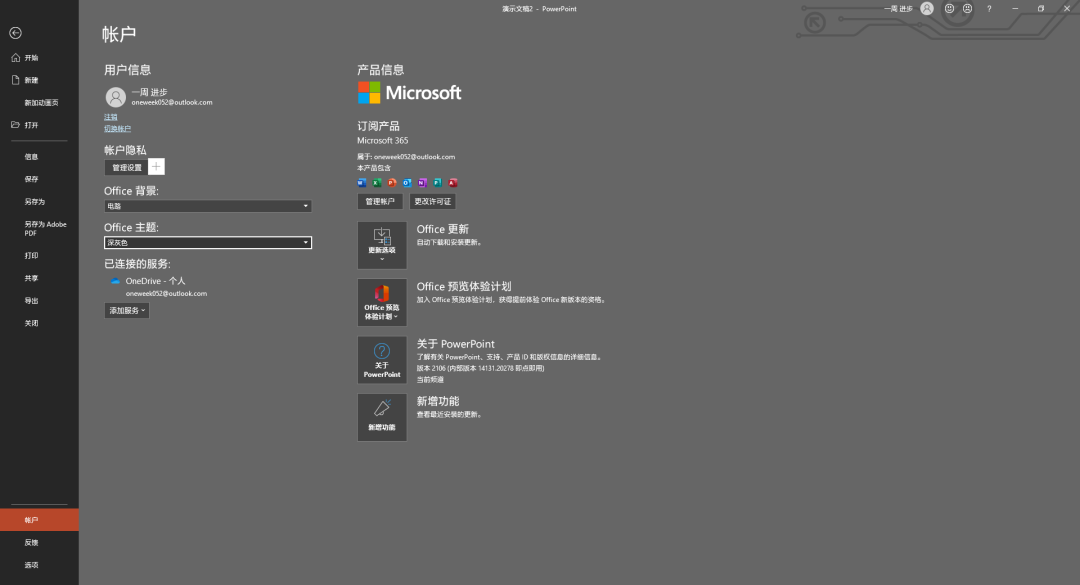Expand the 添加服务 dropdown button
Screen dimensions: 1080x585
click(127, 311)
